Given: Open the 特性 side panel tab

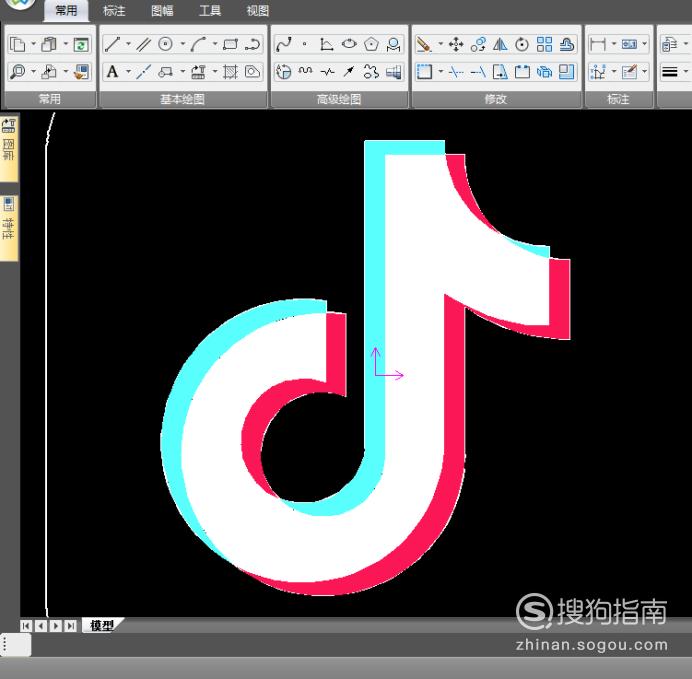Looking at the screenshot, I should coord(9,228).
